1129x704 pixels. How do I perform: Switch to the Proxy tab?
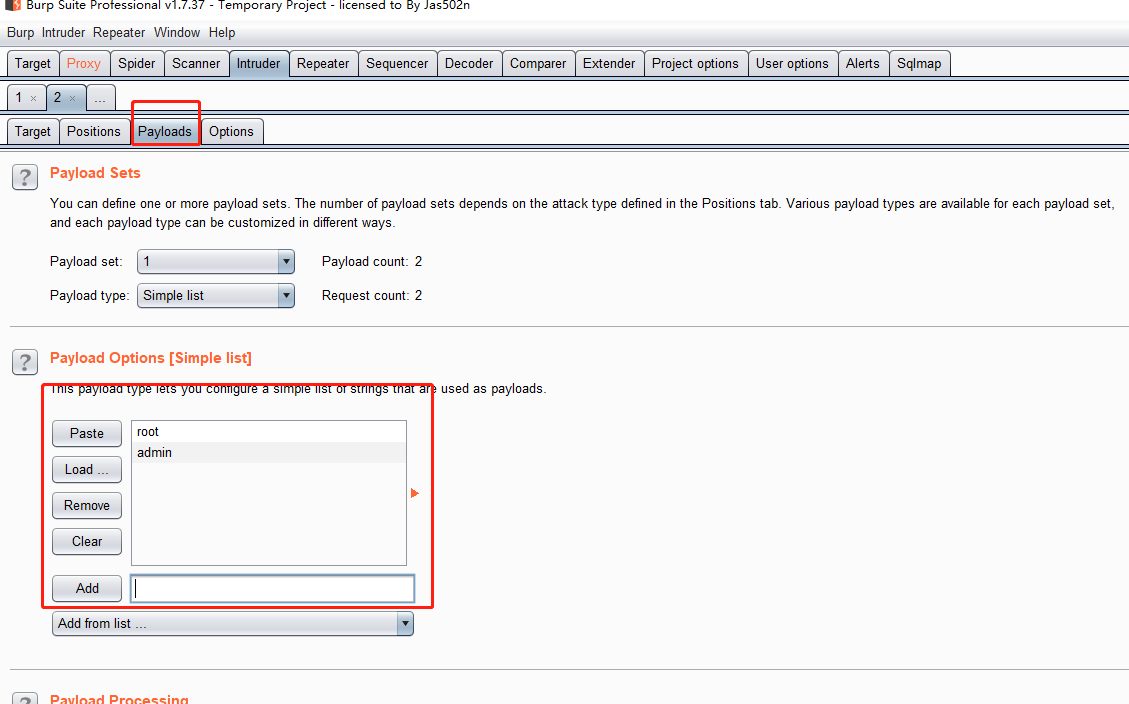point(84,63)
